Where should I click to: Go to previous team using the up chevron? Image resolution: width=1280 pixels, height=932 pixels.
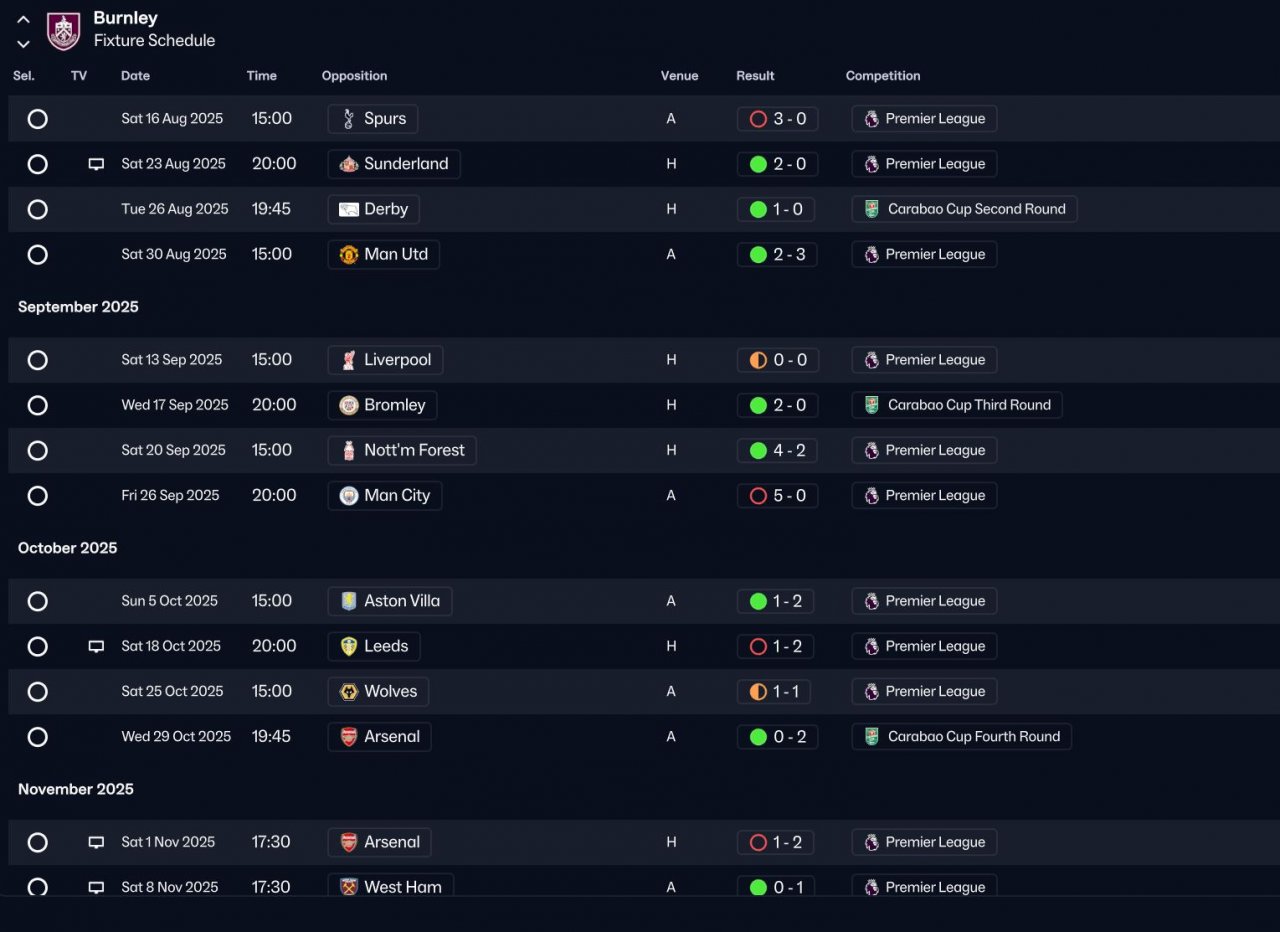coord(23,19)
